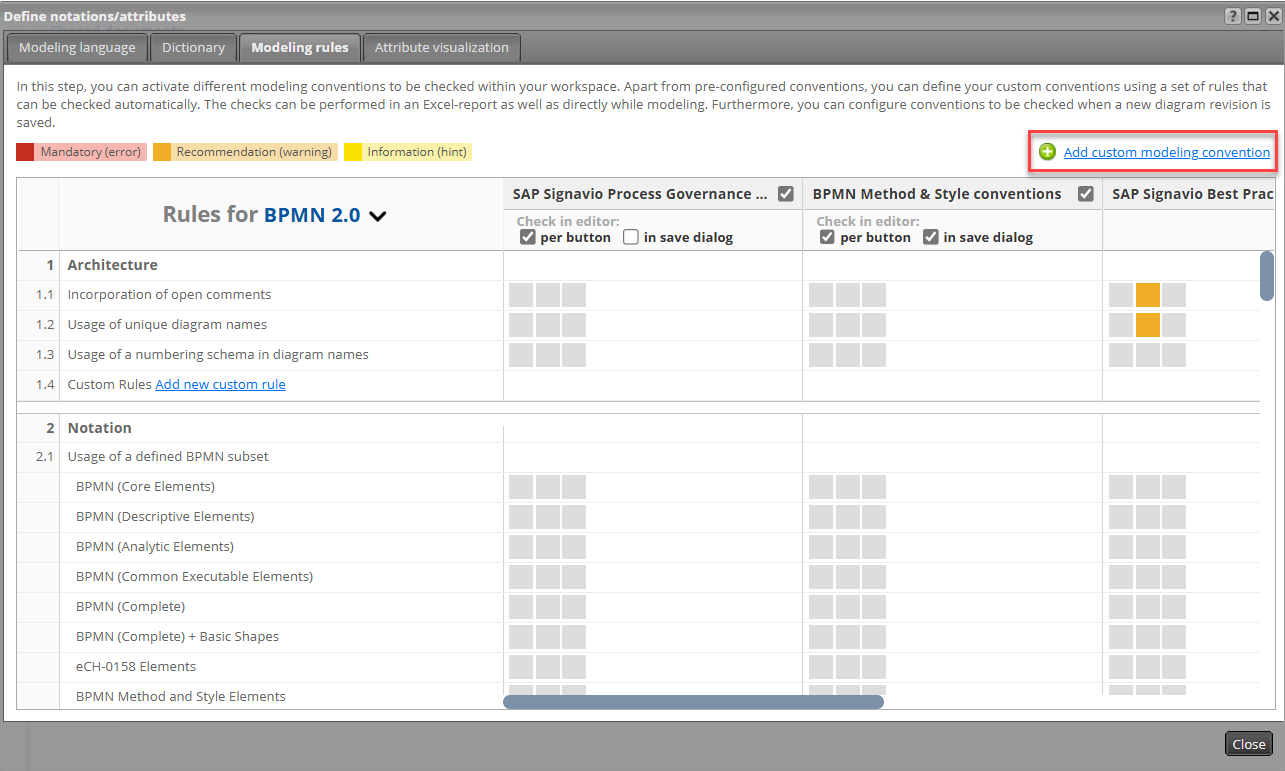Select the 'BPMN (Analytic Elements)' row label
Viewport: 1285px width, 771px height.
tap(155, 547)
